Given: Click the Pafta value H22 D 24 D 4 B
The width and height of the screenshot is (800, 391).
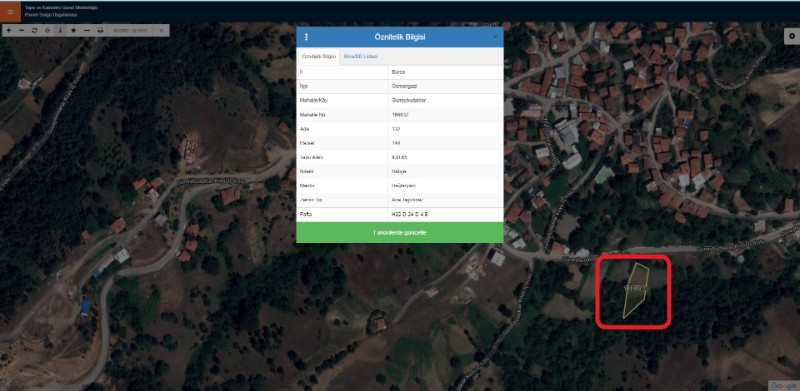Looking at the screenshot, I should (x=409, y=215).
